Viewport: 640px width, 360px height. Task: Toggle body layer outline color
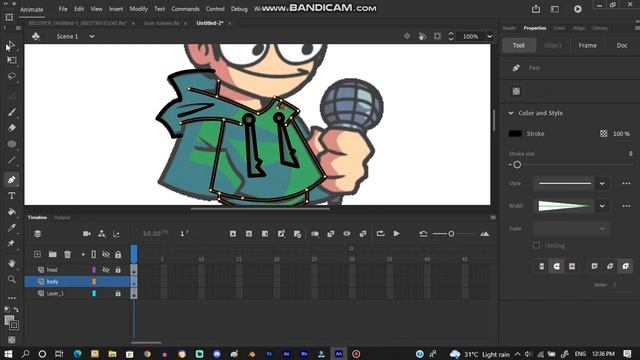tap(94, 282)
